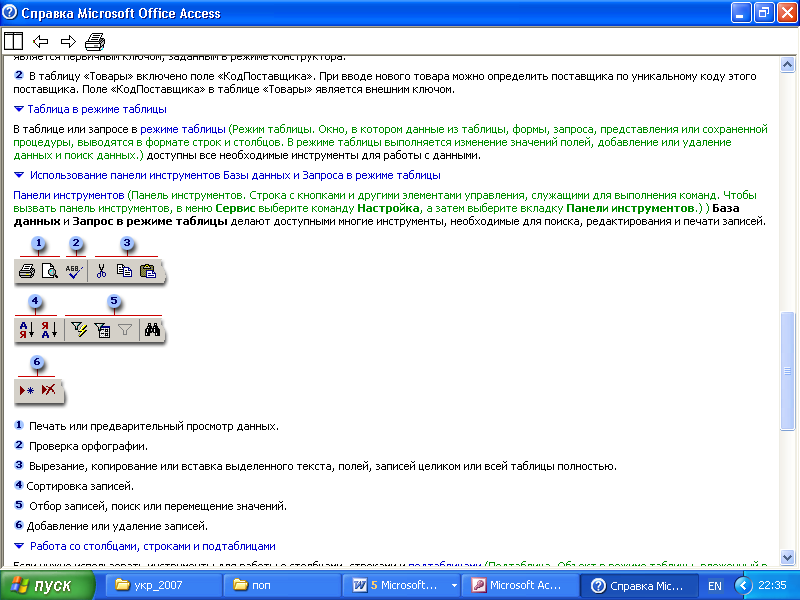Viewport: 800px width, 600px height.
Task: Click the greyed Apply Filter funnel icon
Action: click(125, 330)
